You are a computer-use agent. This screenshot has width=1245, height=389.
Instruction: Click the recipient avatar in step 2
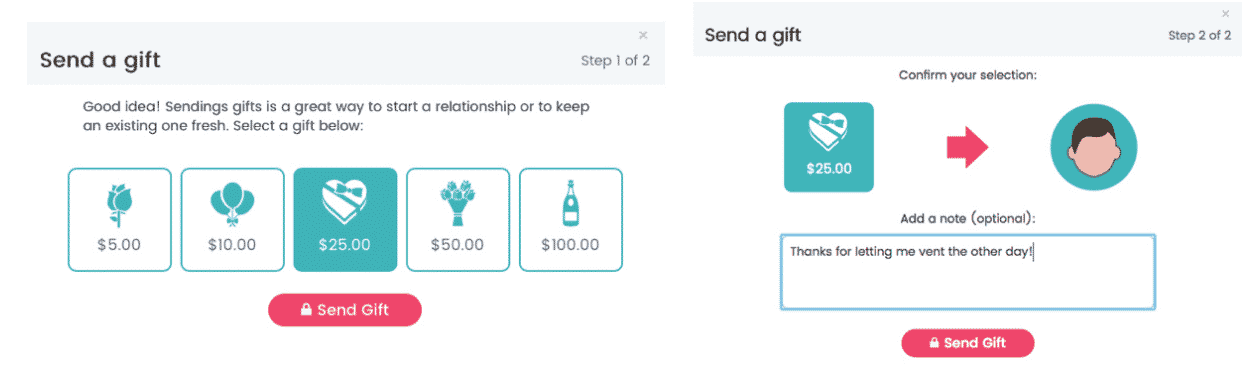(x=1093, y=148)
